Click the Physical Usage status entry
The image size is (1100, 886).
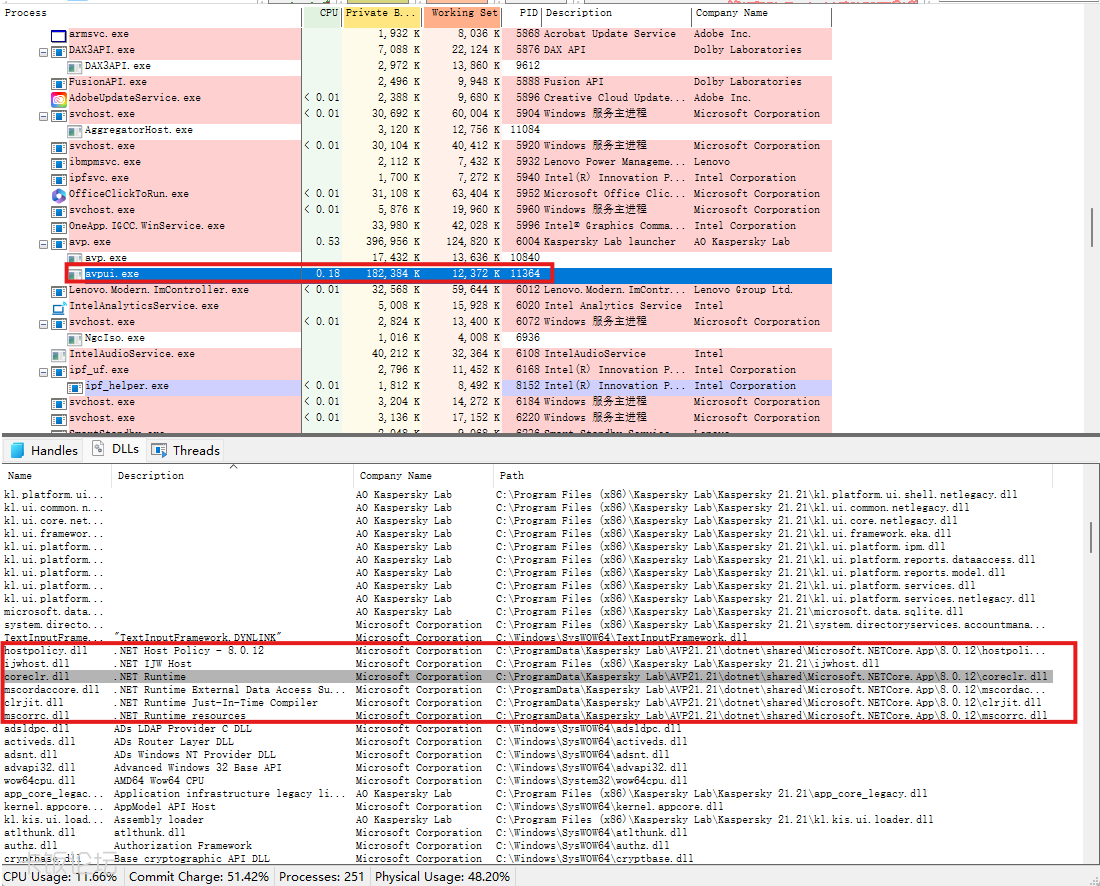point(443,877)
